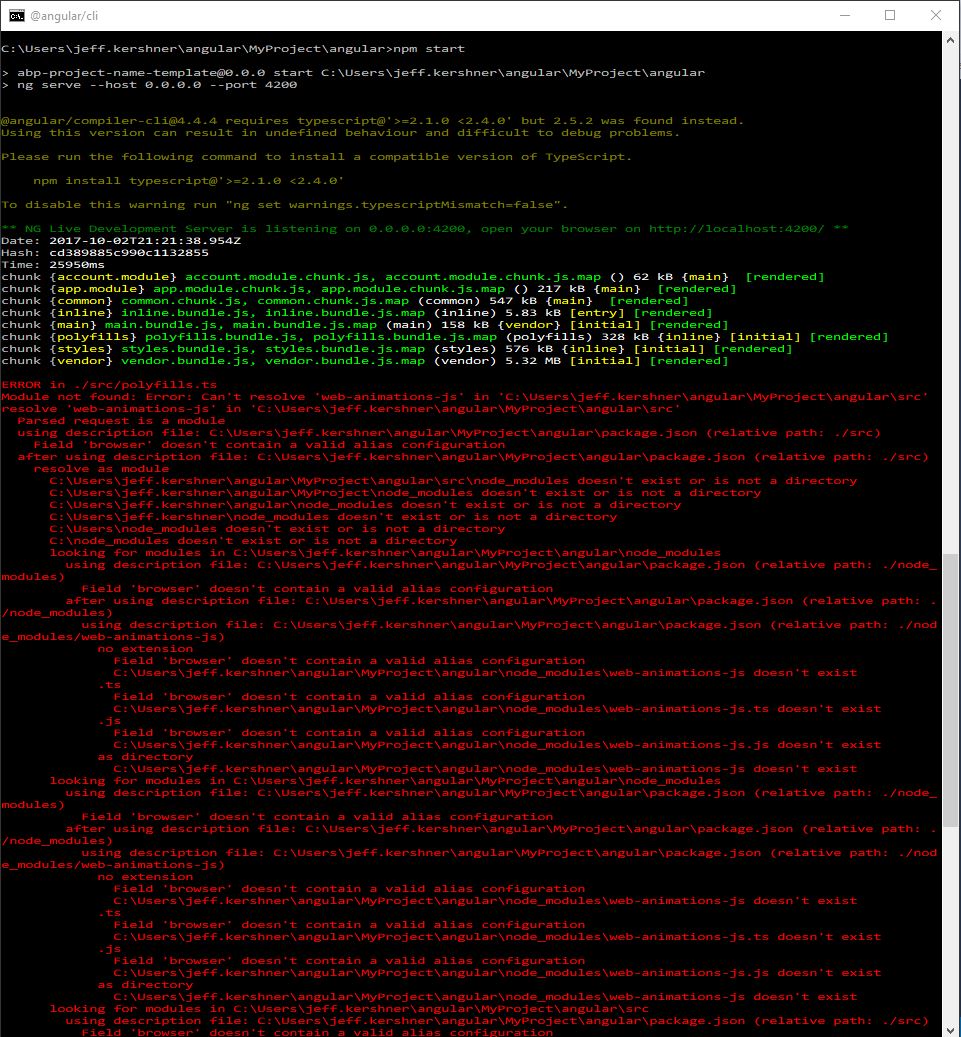961x1037 pixels.
Task: Click the abp-project-name-template start line
Action: pyautogui.click(x=300, y=72)
